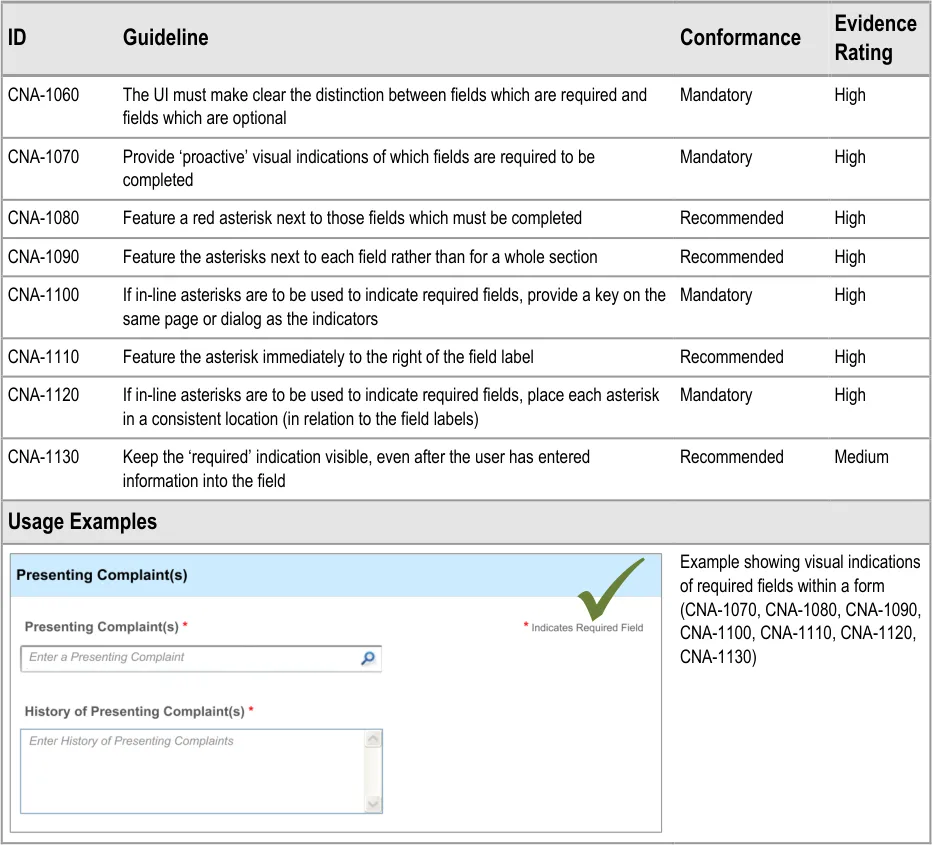Image resolution: width=932 pixels, height=845 pixels.
Task: Click the Recommended cell for CNA-1080
Action: tap(731, 218)
